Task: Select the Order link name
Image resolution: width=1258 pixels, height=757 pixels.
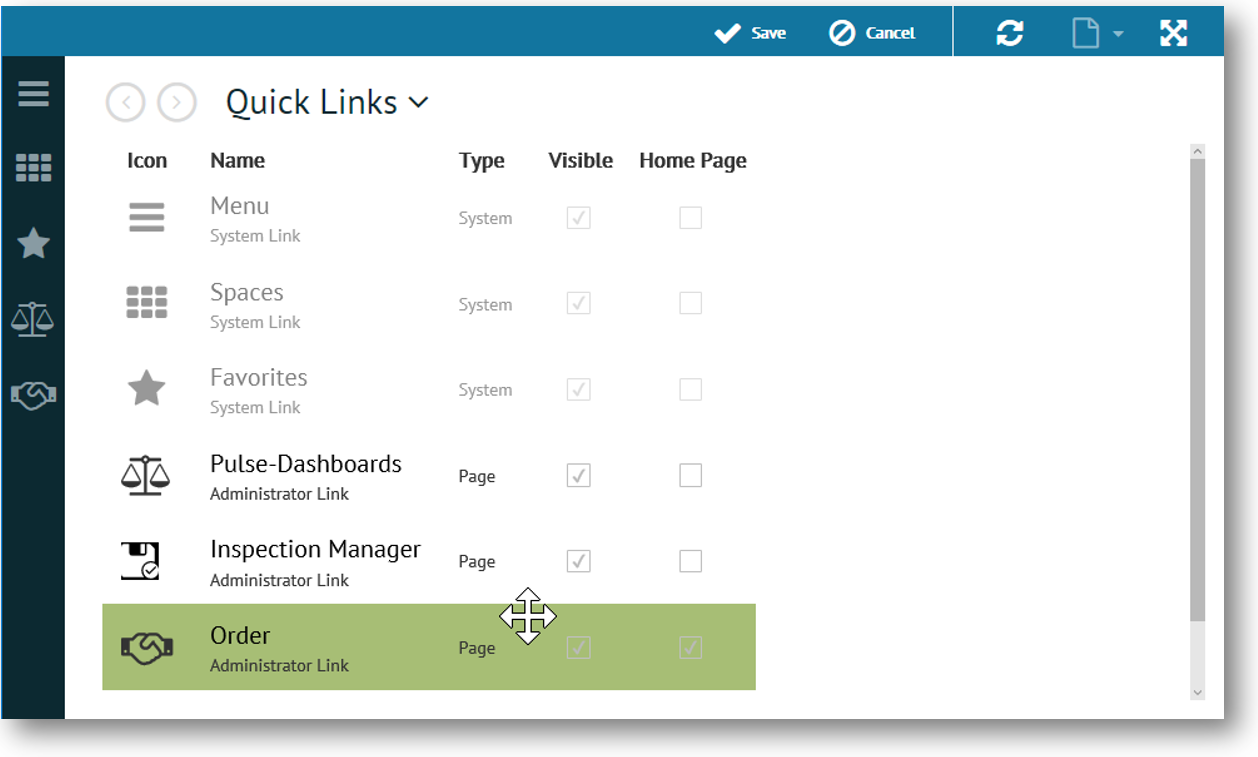Action: (240, 635)
